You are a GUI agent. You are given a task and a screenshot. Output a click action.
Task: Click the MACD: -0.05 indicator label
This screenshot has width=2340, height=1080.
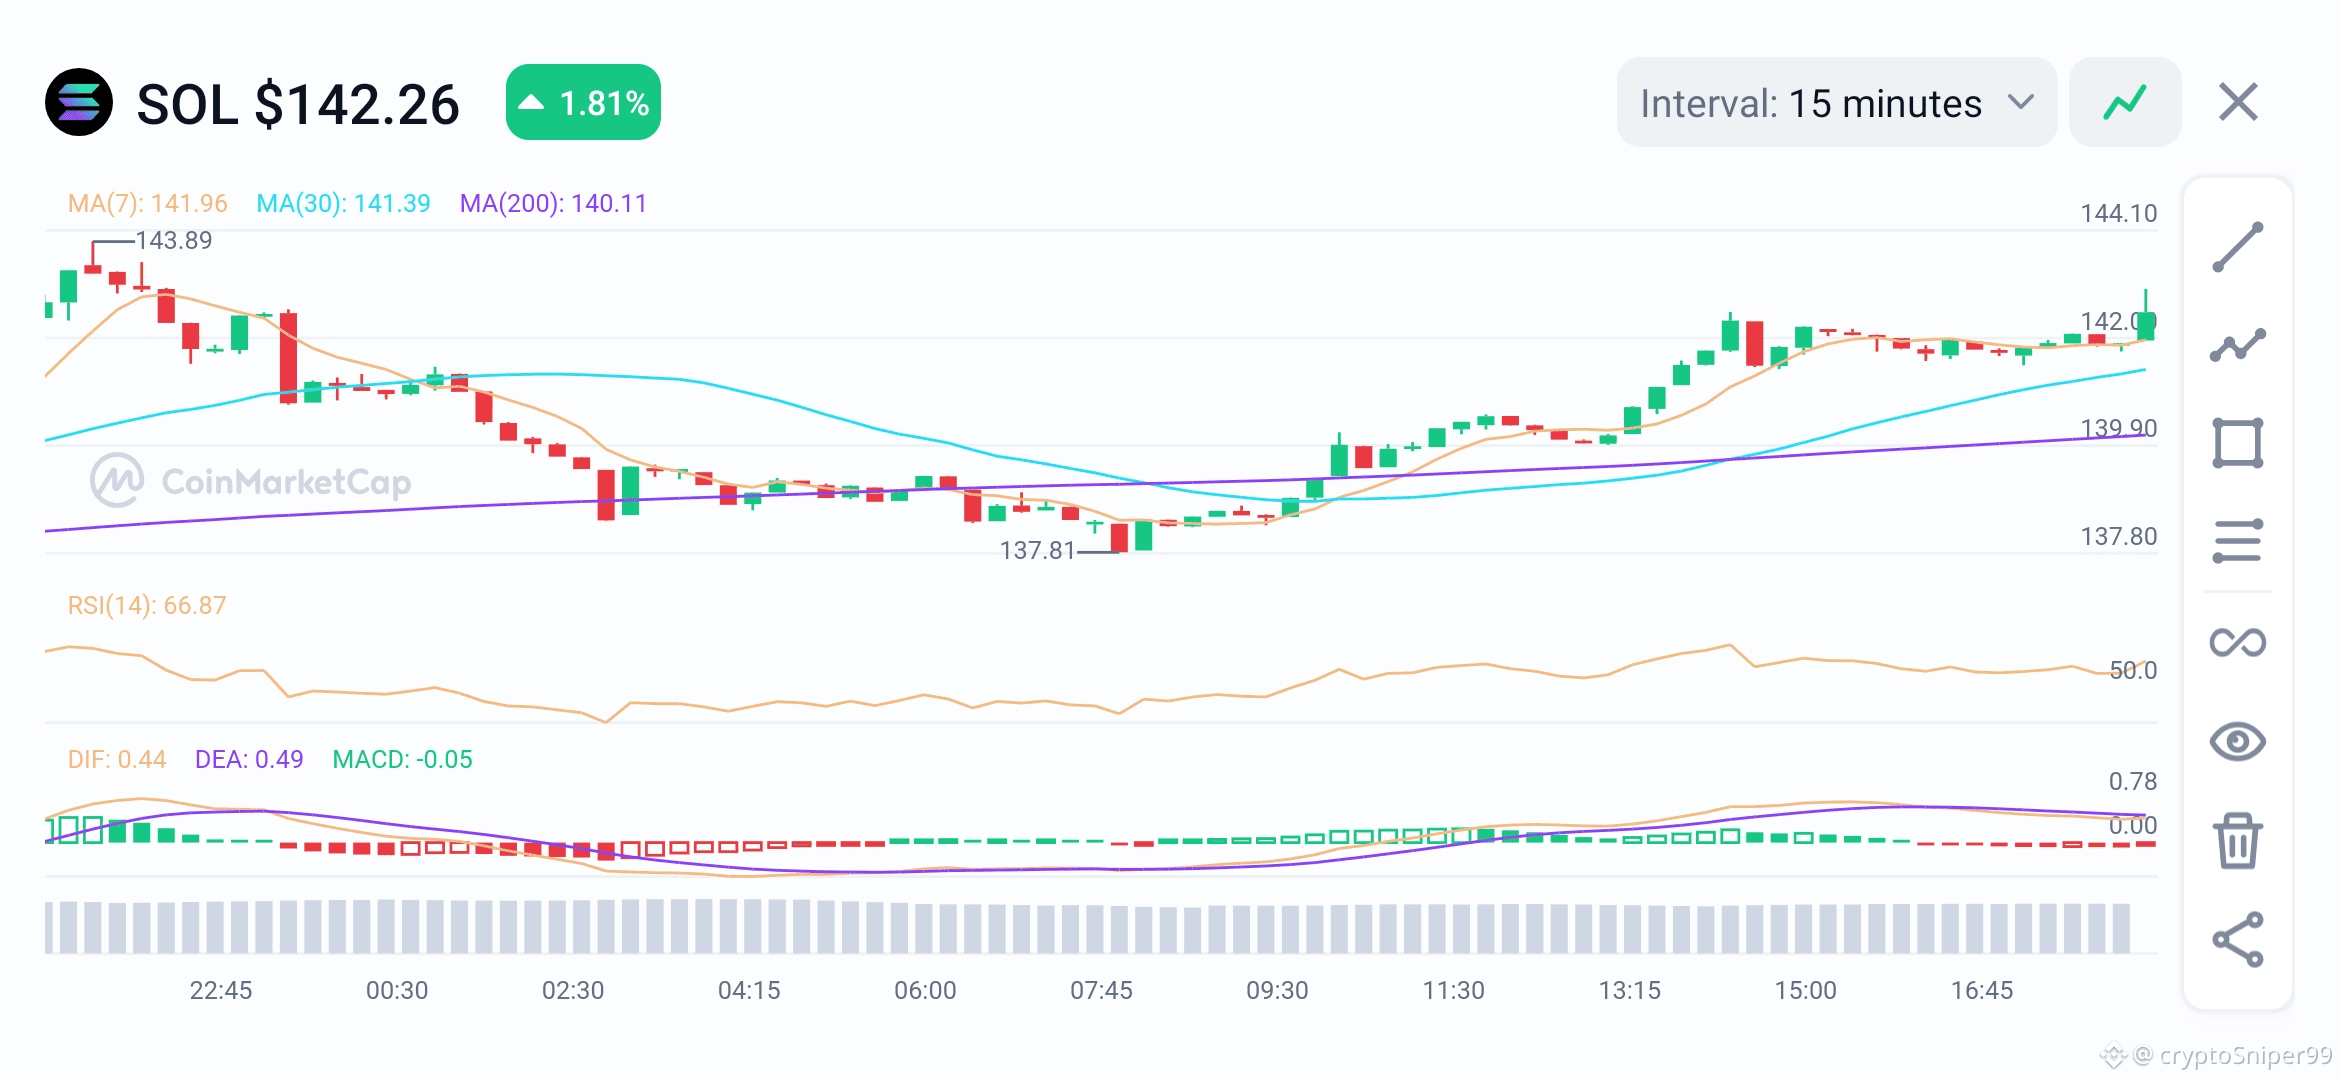402,759
